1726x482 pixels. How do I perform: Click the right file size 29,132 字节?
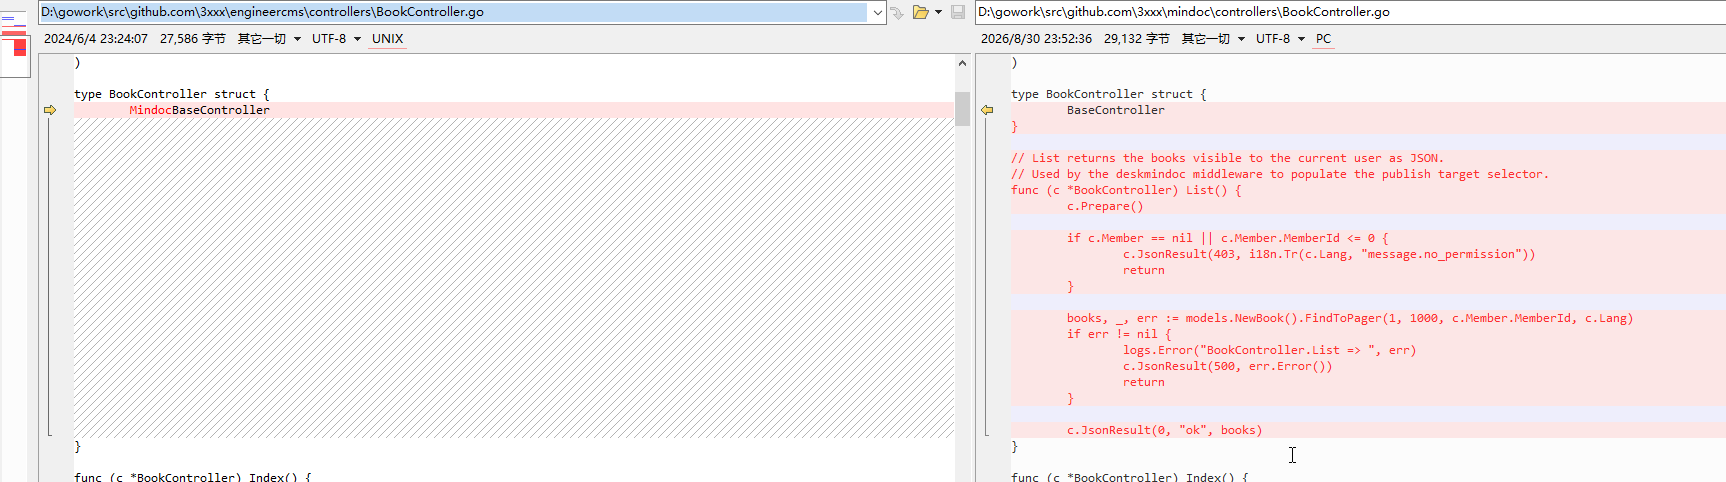(1137, 39)
